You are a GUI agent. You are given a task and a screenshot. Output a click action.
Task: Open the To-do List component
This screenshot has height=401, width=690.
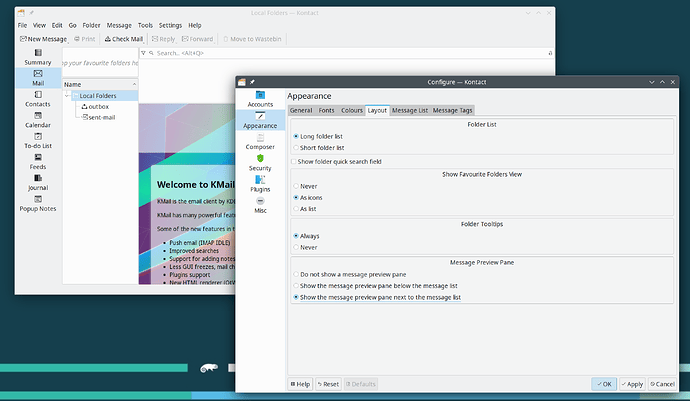[38, 141]
